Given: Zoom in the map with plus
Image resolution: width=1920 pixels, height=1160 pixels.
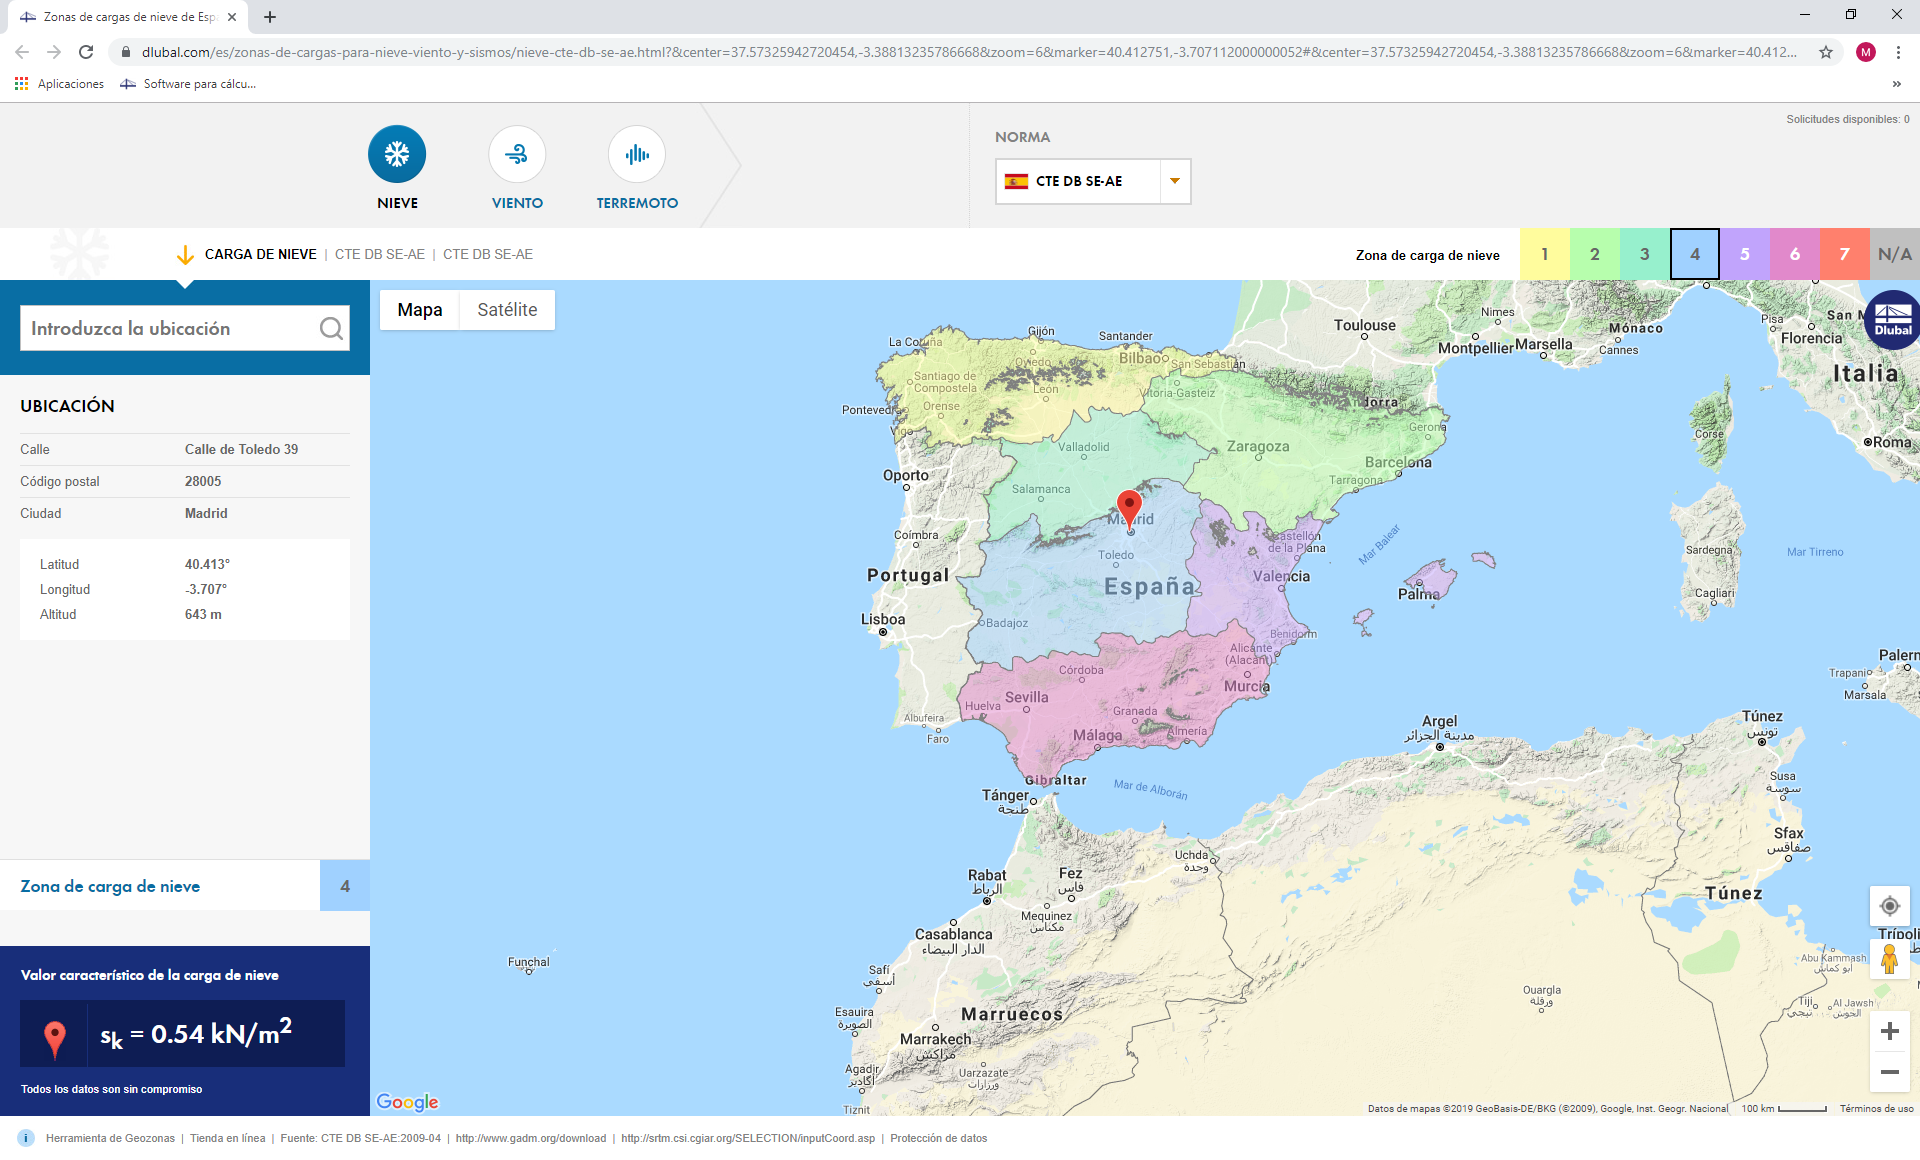Looking at the screenshot, I should pos(1889,1031).
